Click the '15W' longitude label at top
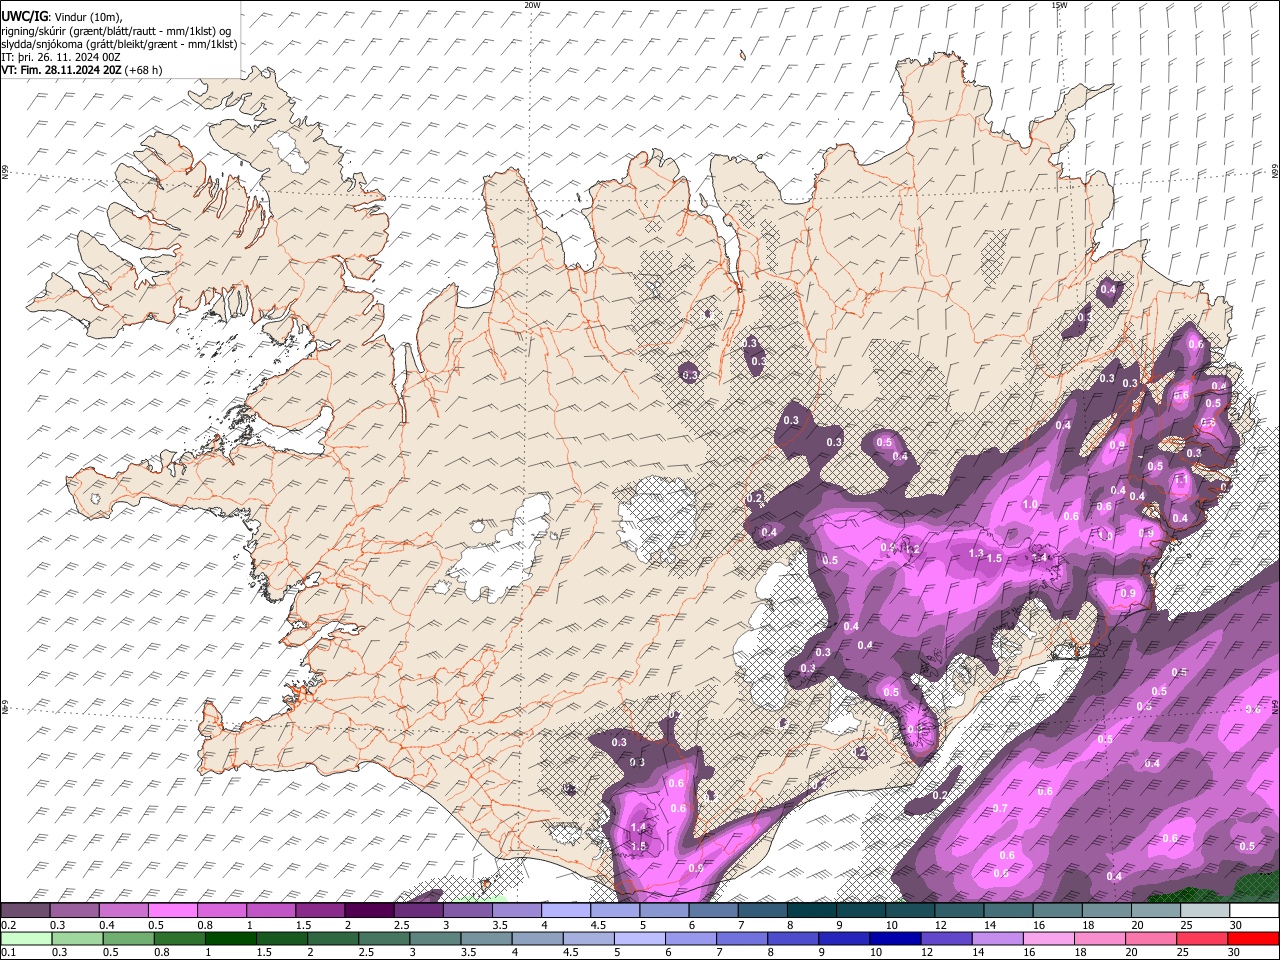Screen dimensions: 1280x960 coord(1059,5)
